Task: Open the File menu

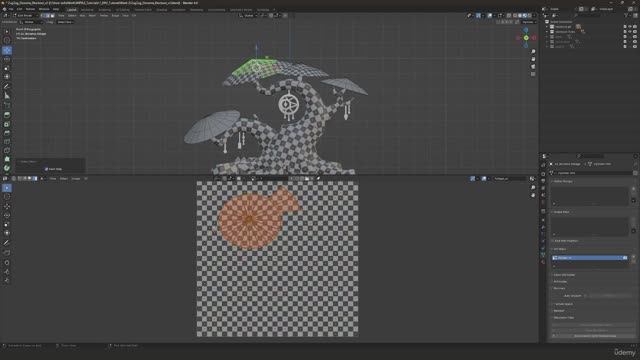Action: click(11, 9)
